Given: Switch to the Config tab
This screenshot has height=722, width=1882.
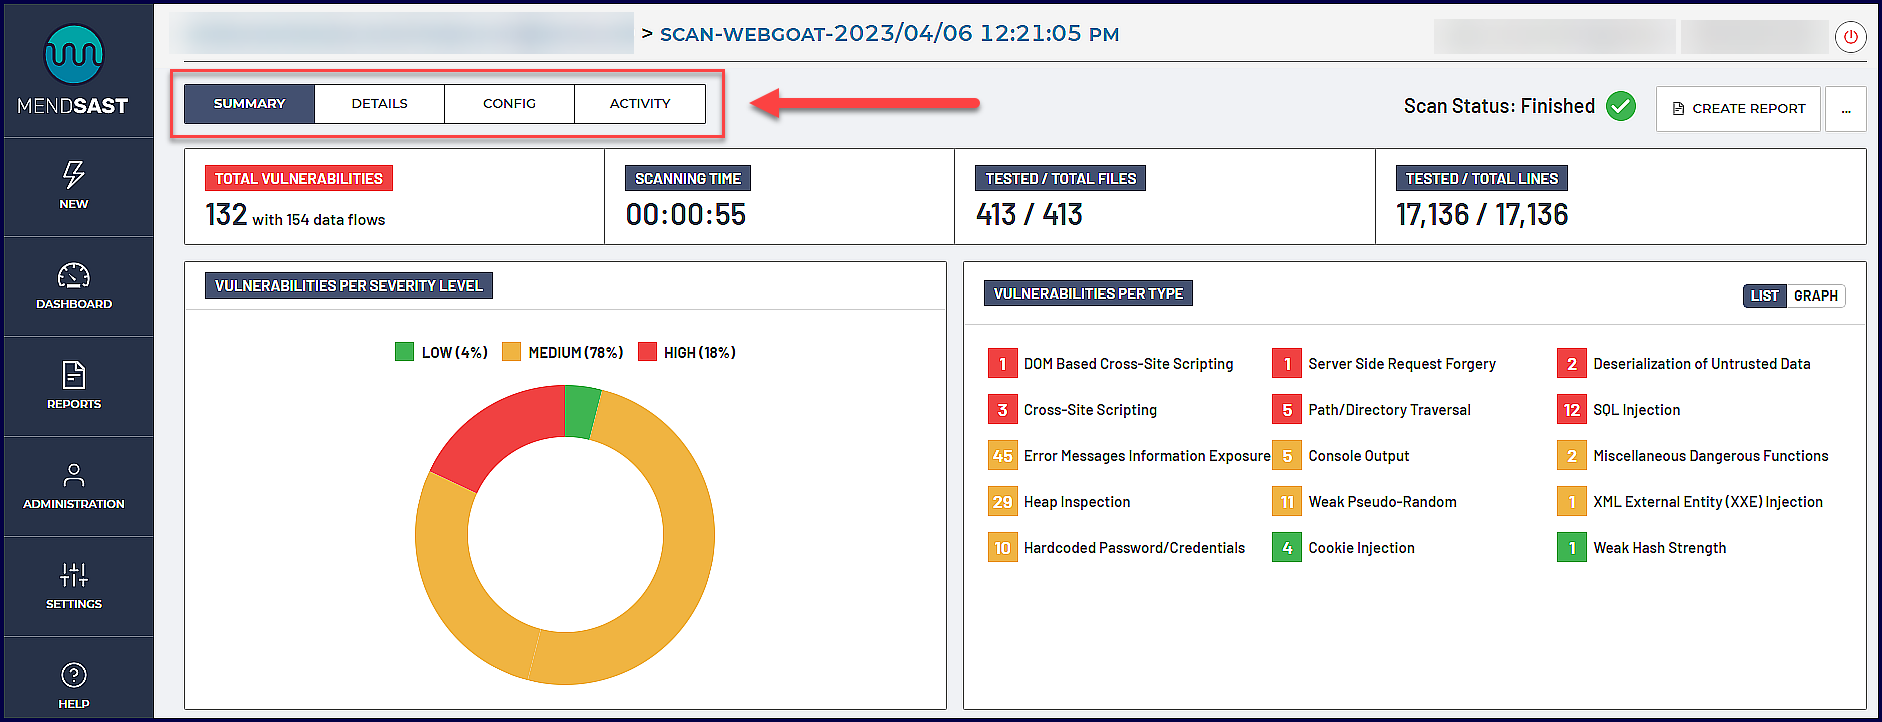Looking at the screenshot, I should pyautogui.click(x=509, y=104).
